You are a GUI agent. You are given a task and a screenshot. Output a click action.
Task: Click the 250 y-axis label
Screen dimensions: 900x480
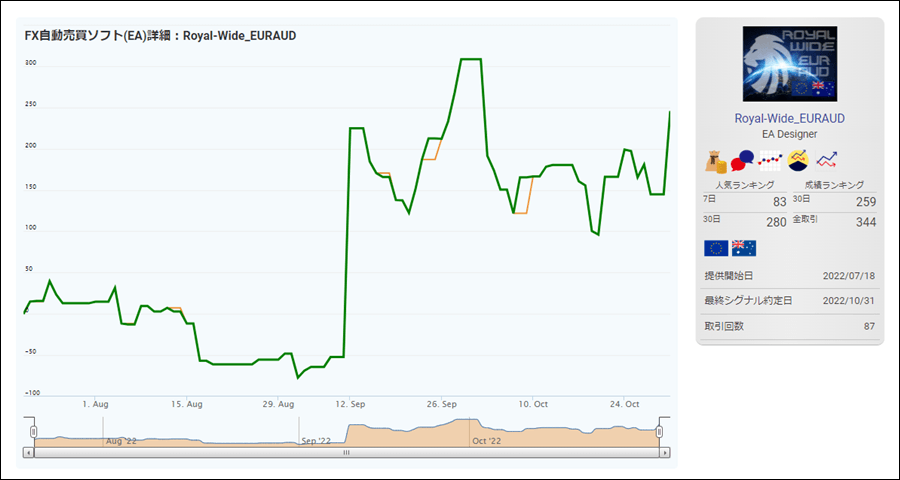pyautogui.click(x=30, y=104)
